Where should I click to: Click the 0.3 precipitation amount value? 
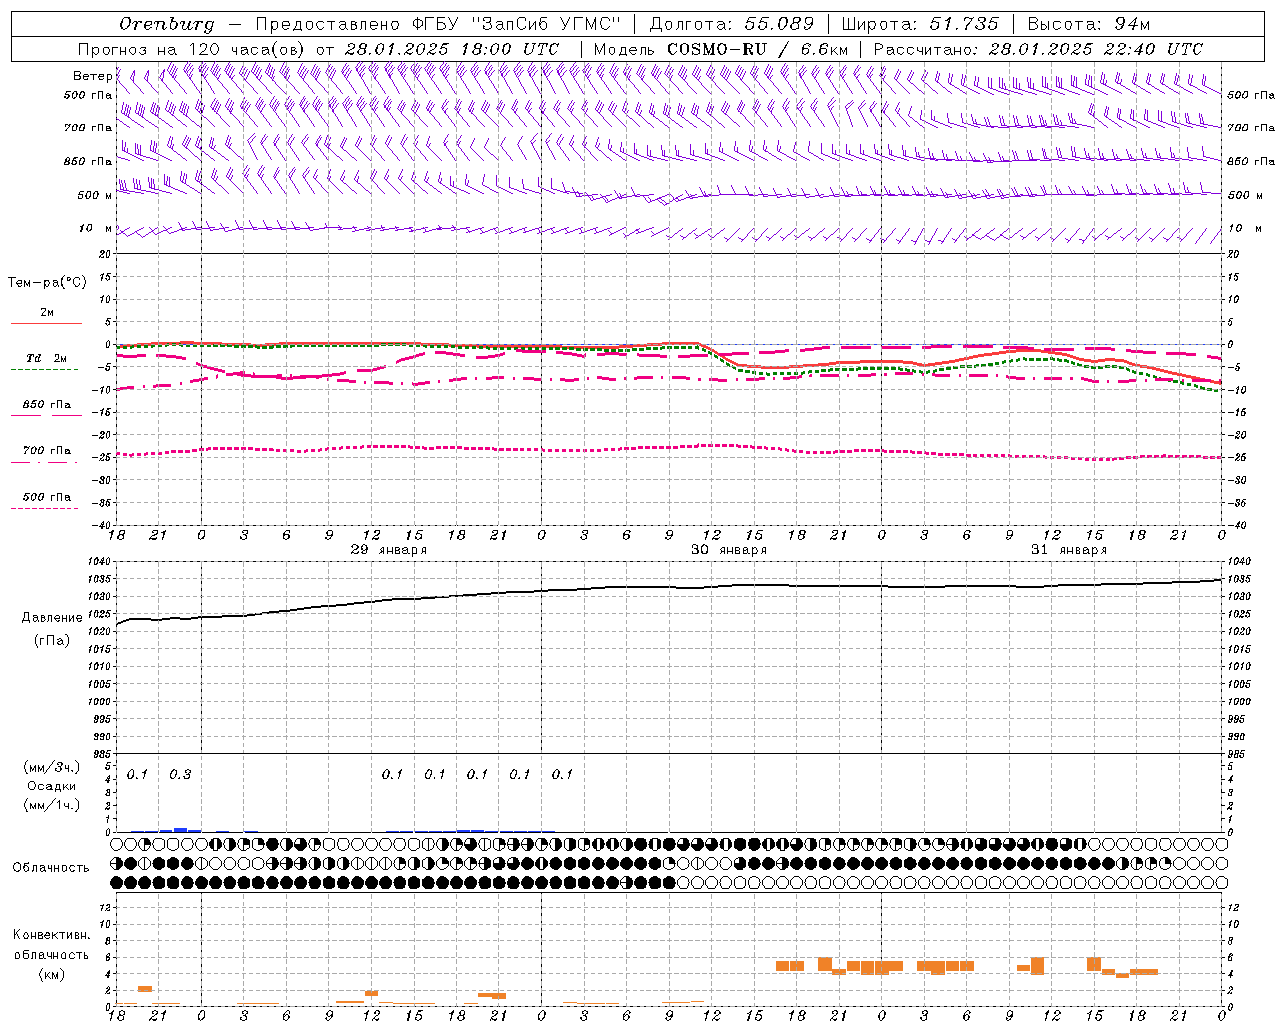(x=180, y=775)
